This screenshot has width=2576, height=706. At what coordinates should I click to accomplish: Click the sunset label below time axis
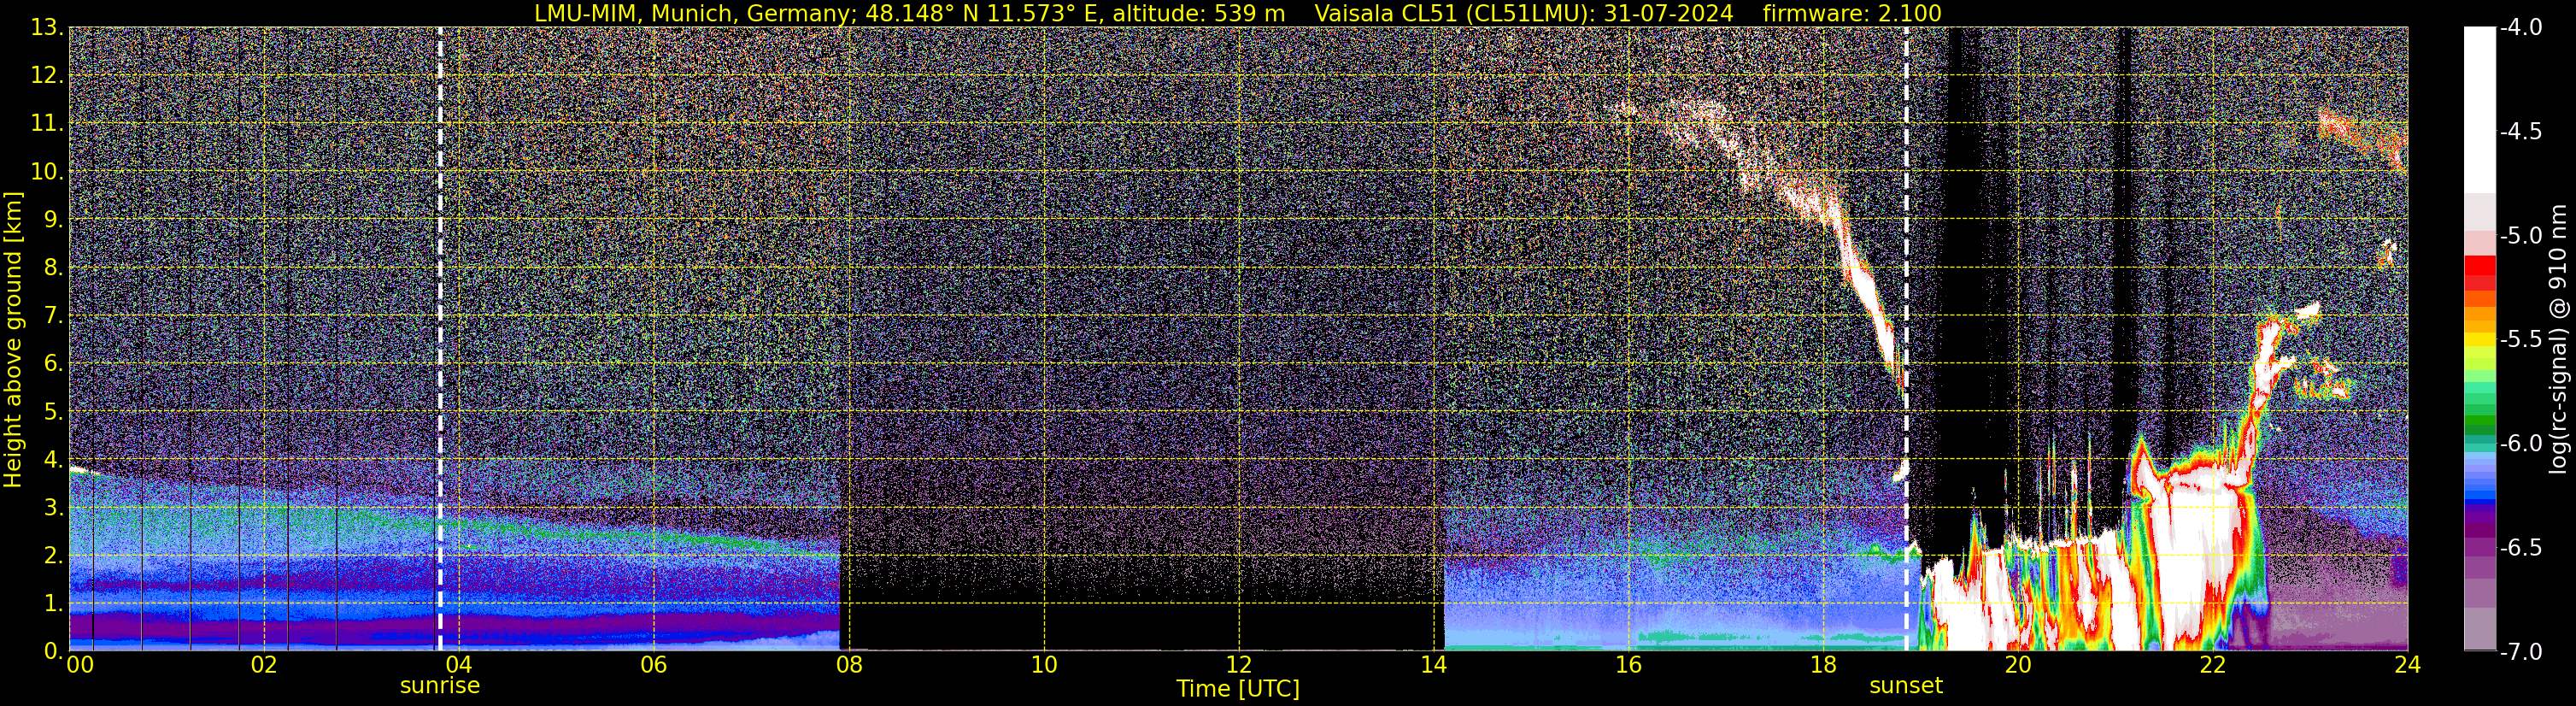pos(1906,686)
